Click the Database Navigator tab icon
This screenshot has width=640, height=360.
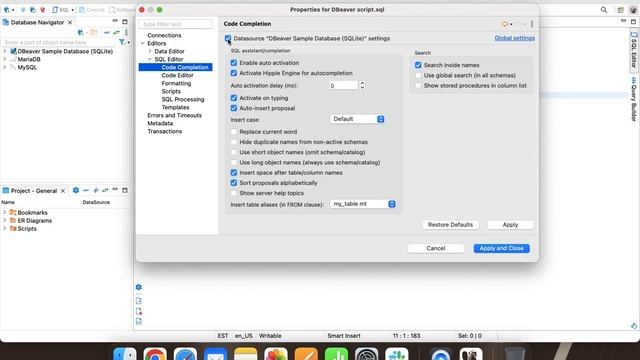tap(6, 22)
